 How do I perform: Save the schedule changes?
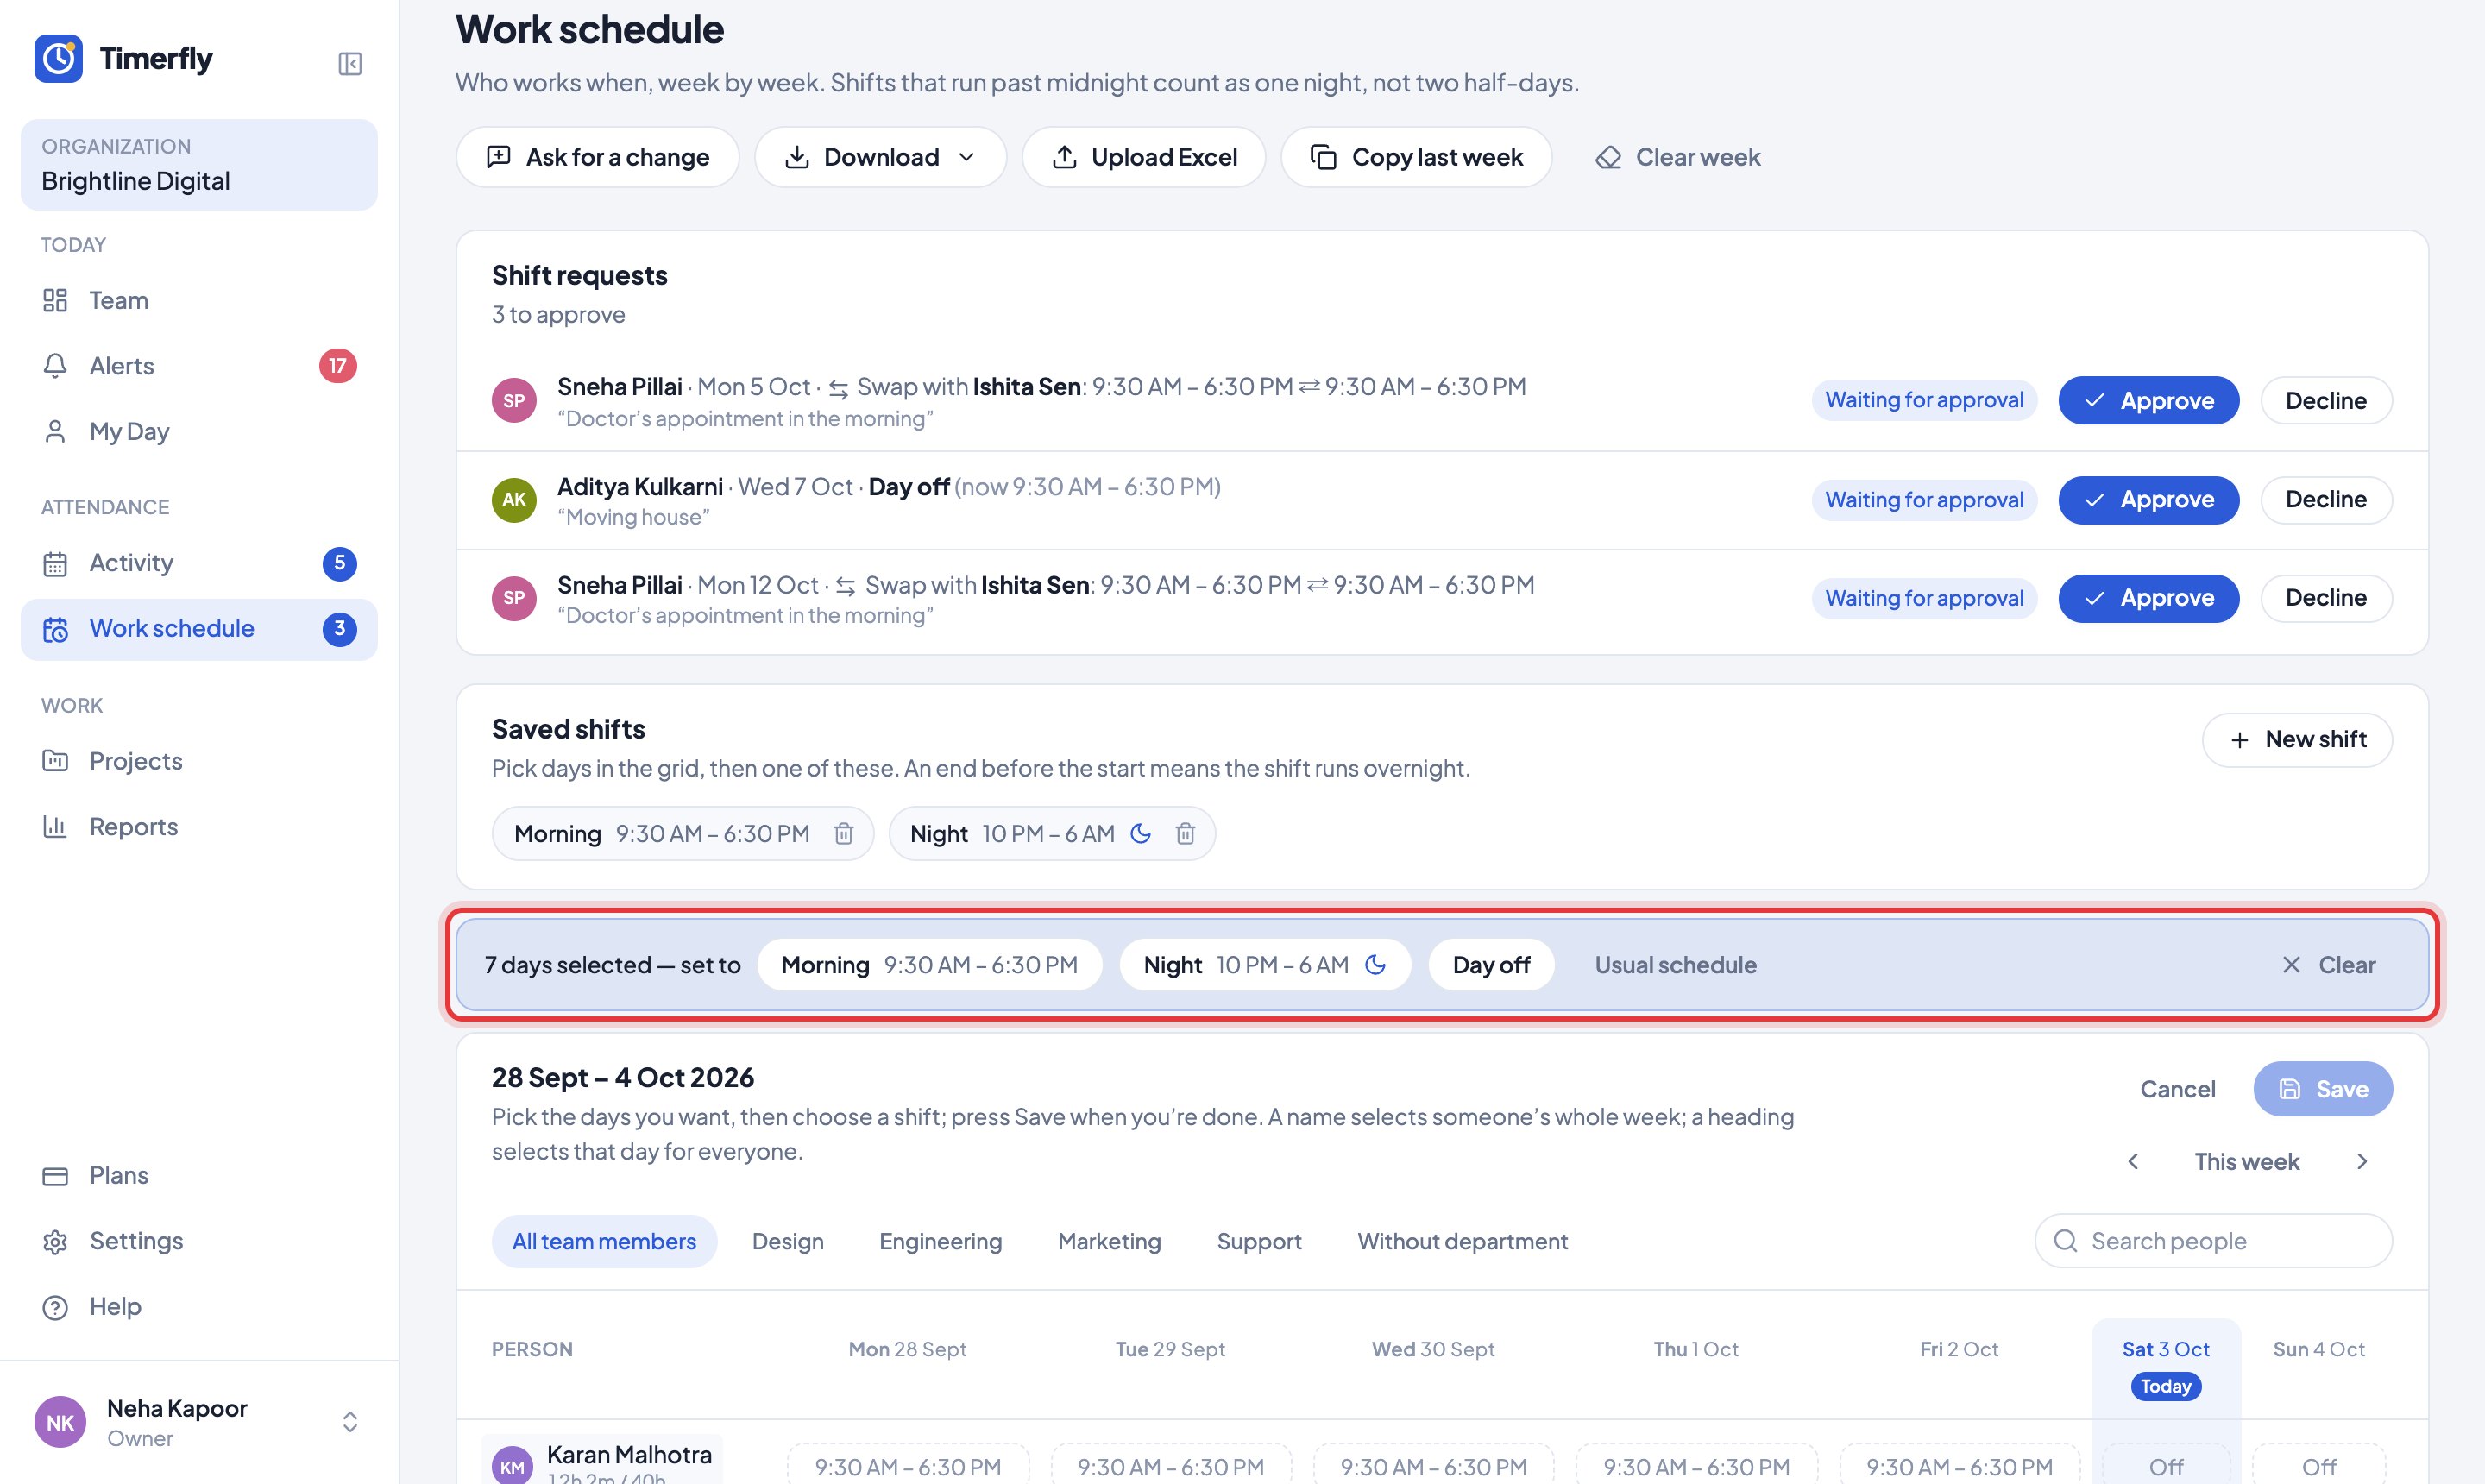[x=2322, y=1089]
